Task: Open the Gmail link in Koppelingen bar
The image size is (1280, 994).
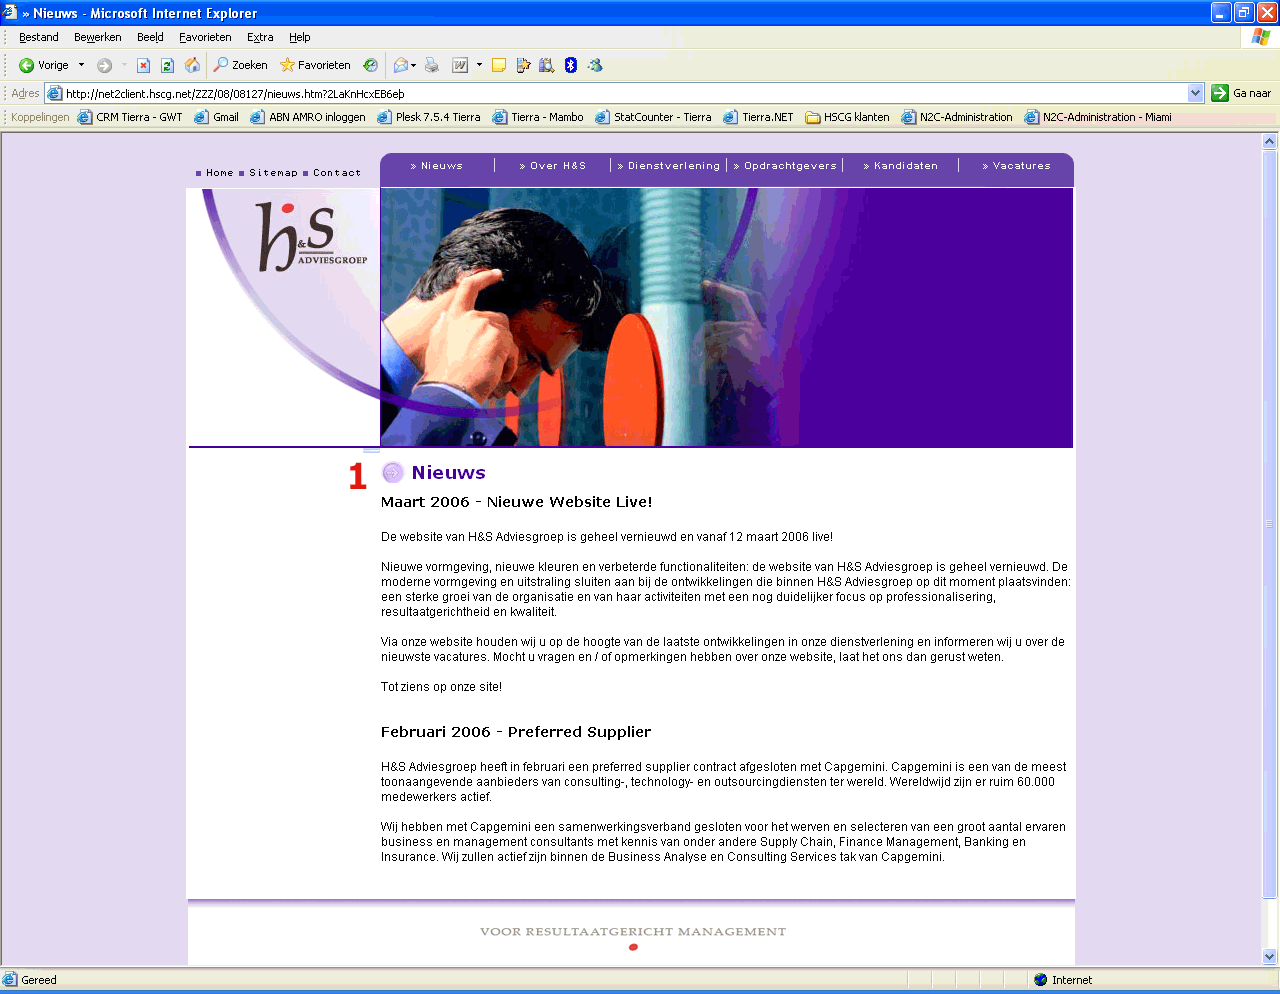Action: (216, 117)
